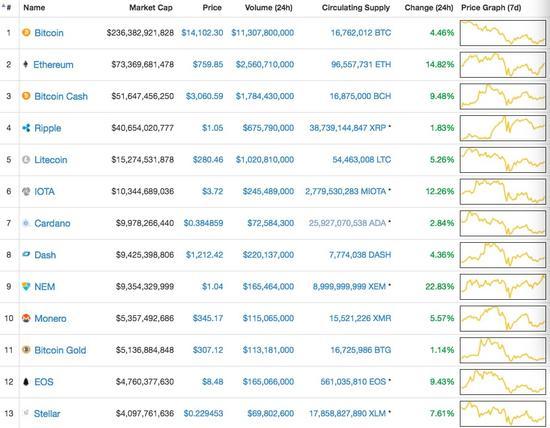The width and height of the screenshot is (550, 428).
Task: Click the Ethereum diamond logo icon
Action: point(26,64)
